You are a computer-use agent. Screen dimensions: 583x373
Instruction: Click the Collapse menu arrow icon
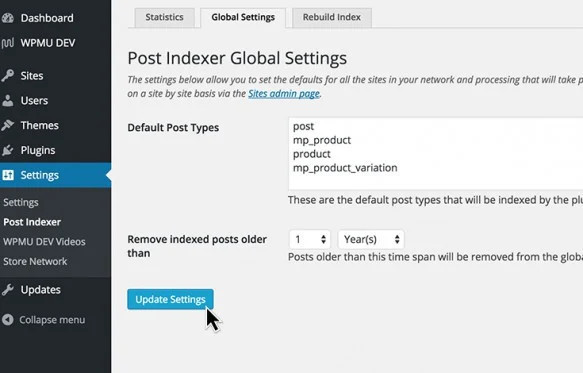7,319
